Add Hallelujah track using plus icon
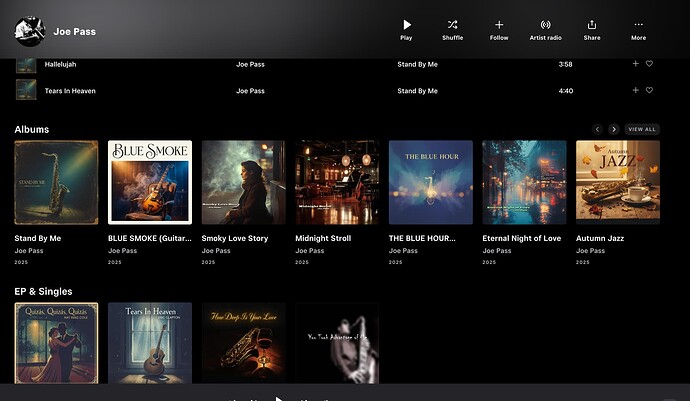690x401 pixels. tap(635, 64)
